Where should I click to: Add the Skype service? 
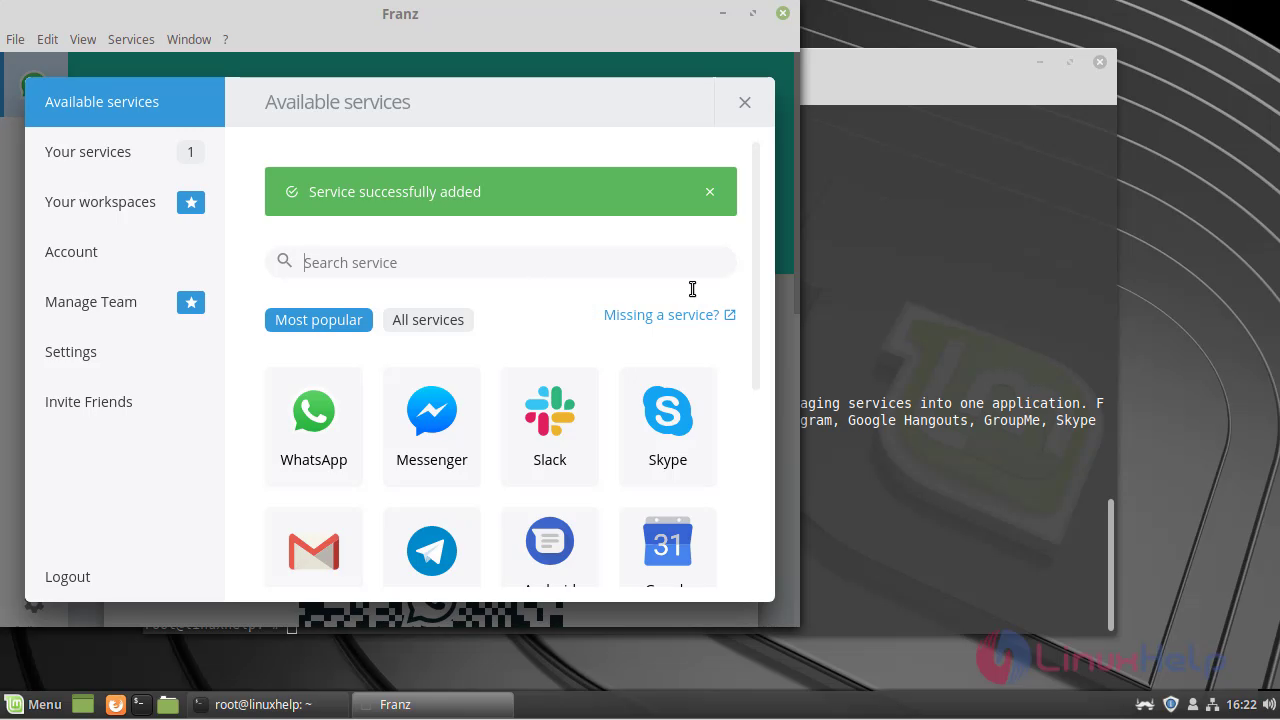pyautogui.click(x=668, y=427)
